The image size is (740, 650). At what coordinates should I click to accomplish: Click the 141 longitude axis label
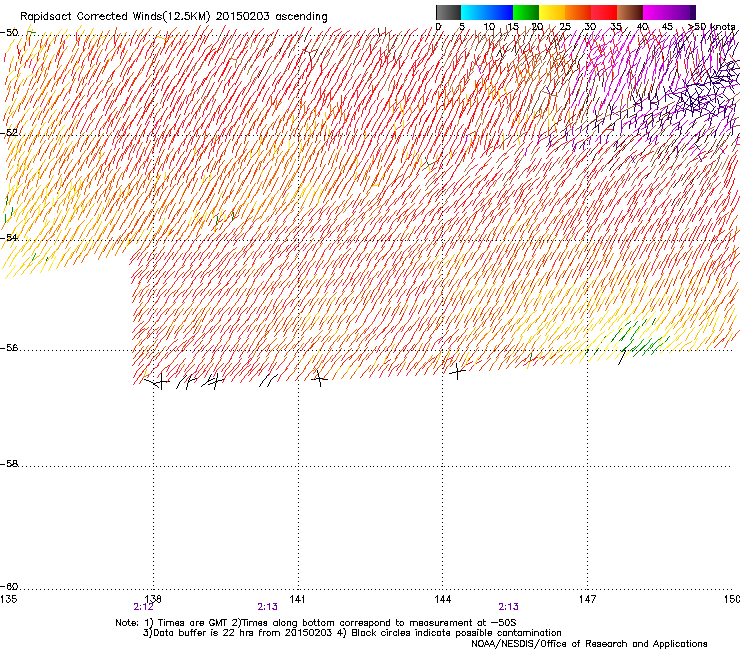[x=297, y=599]
